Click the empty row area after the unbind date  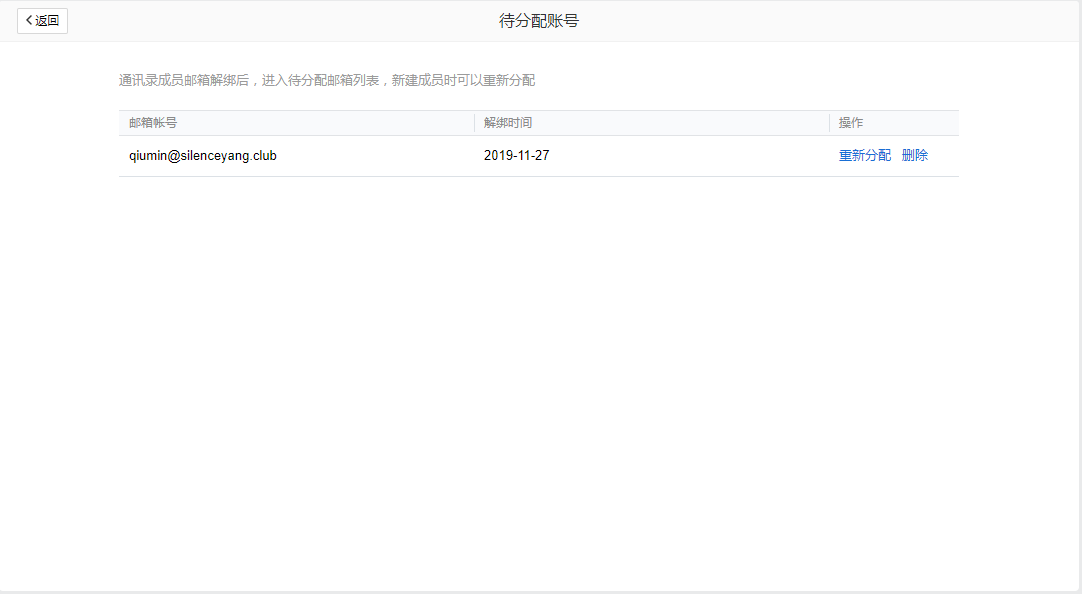pyautogui.click(x=690, y=156)
